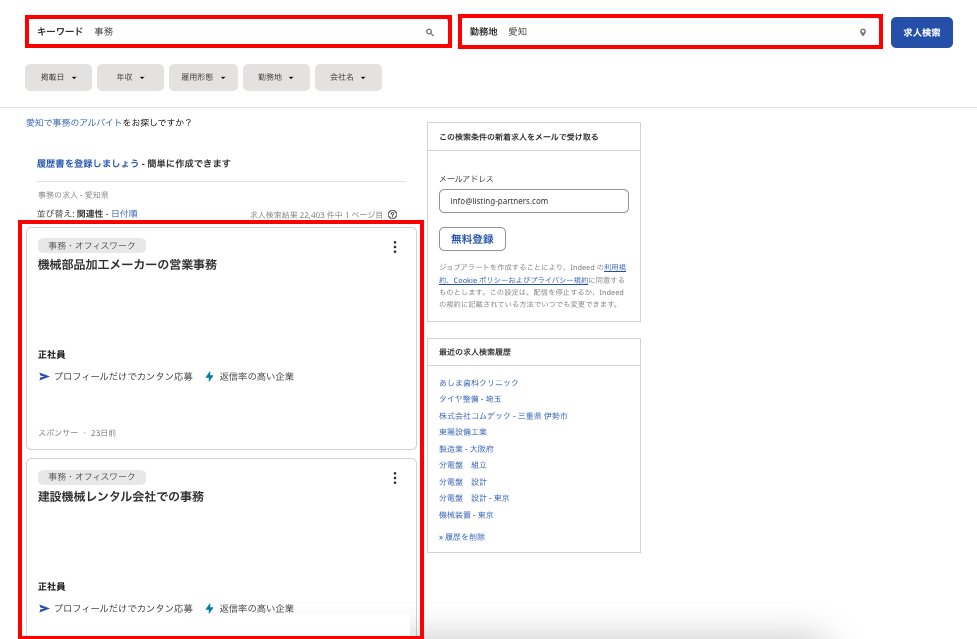Open the 雇用形態 filter dropdown
977x639 pixels.
(202, 77)
